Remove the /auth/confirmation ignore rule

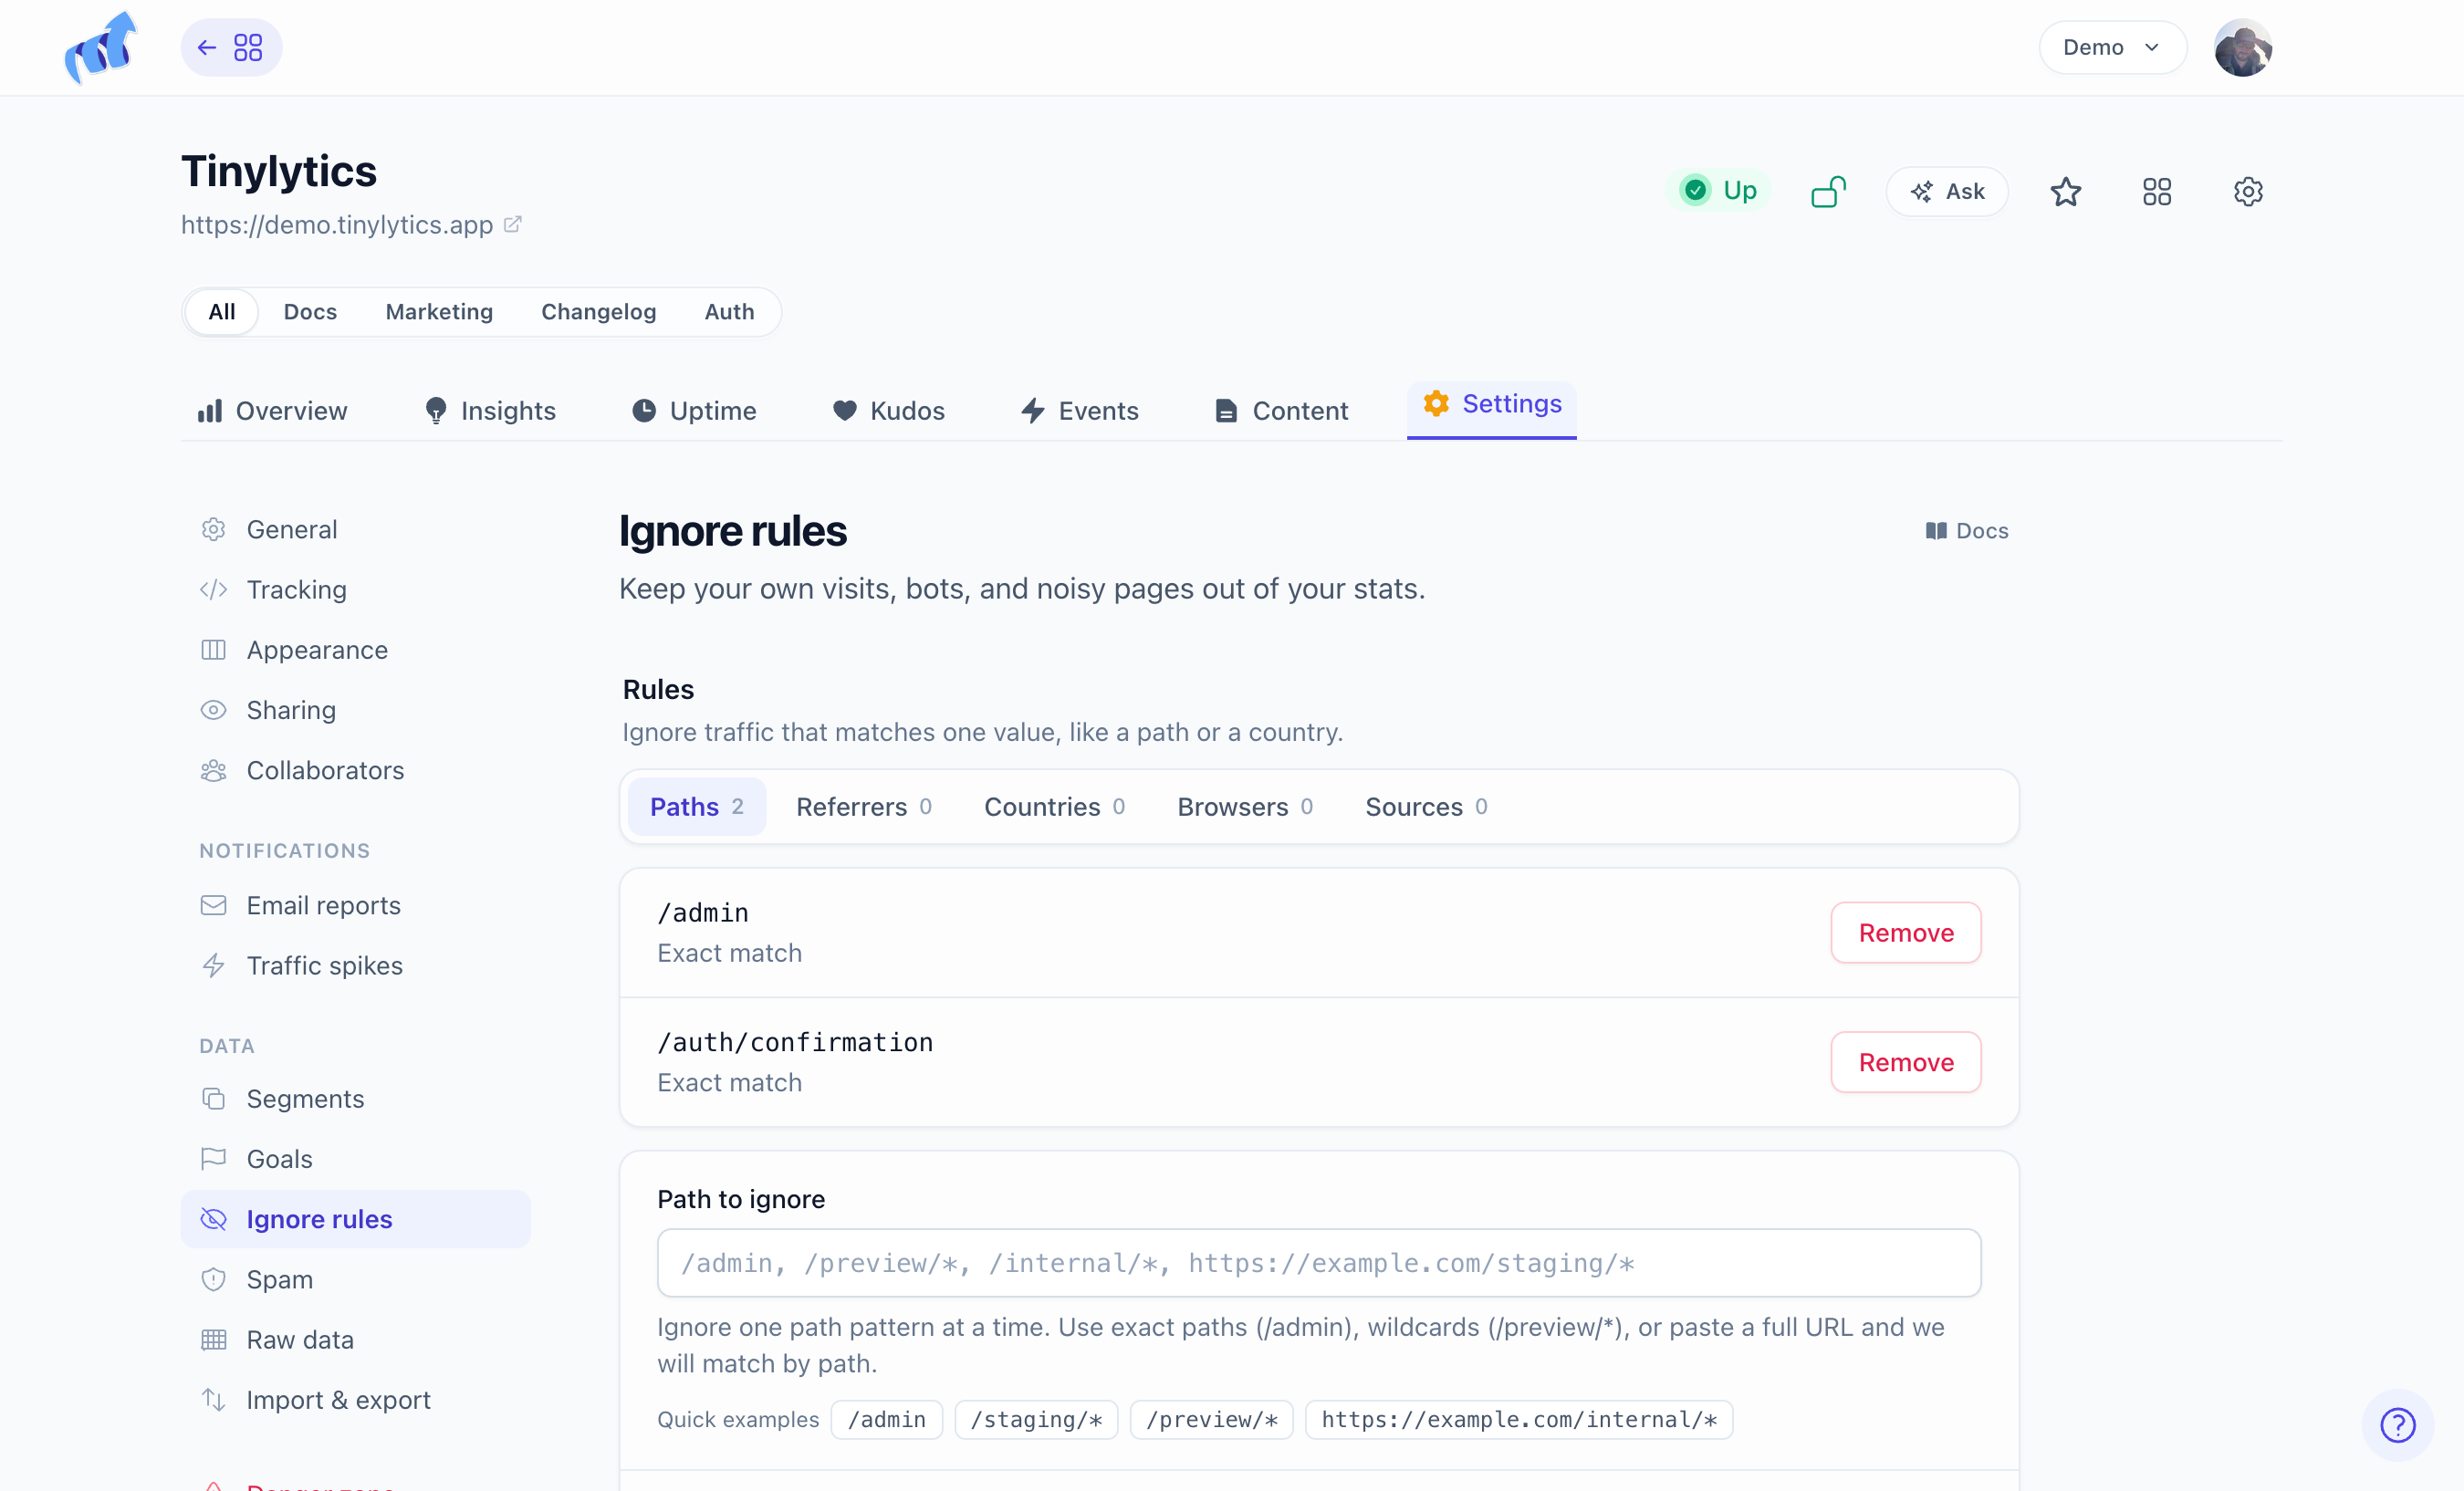tap(1905, 1061)
